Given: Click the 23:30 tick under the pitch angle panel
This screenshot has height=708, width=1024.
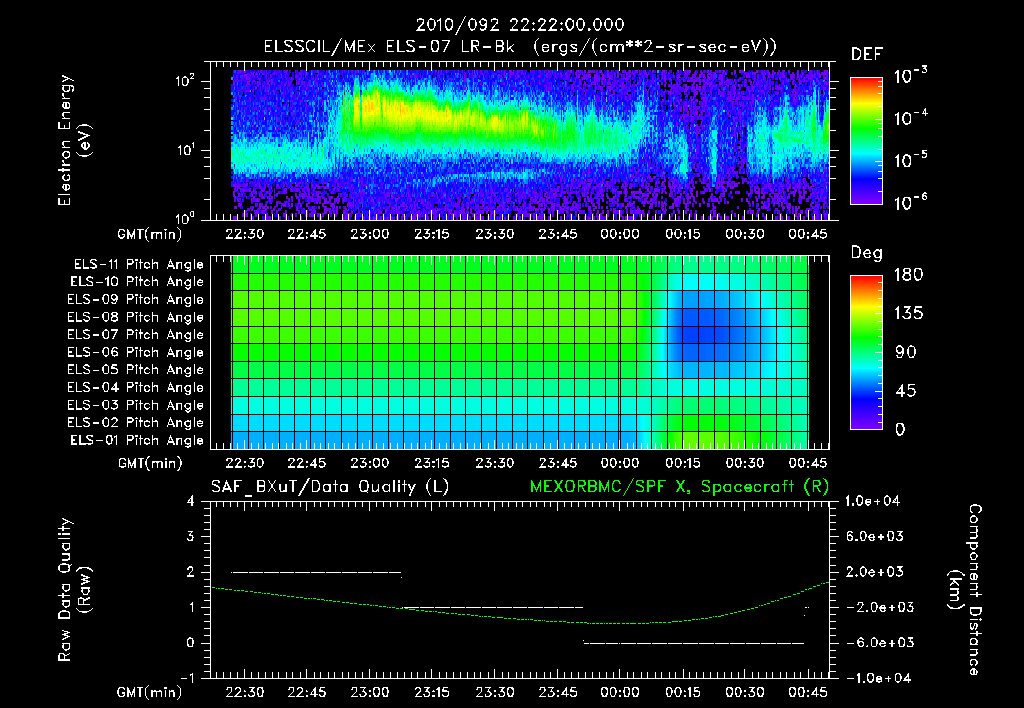Looking at the screenshot, I should [494, 464].
